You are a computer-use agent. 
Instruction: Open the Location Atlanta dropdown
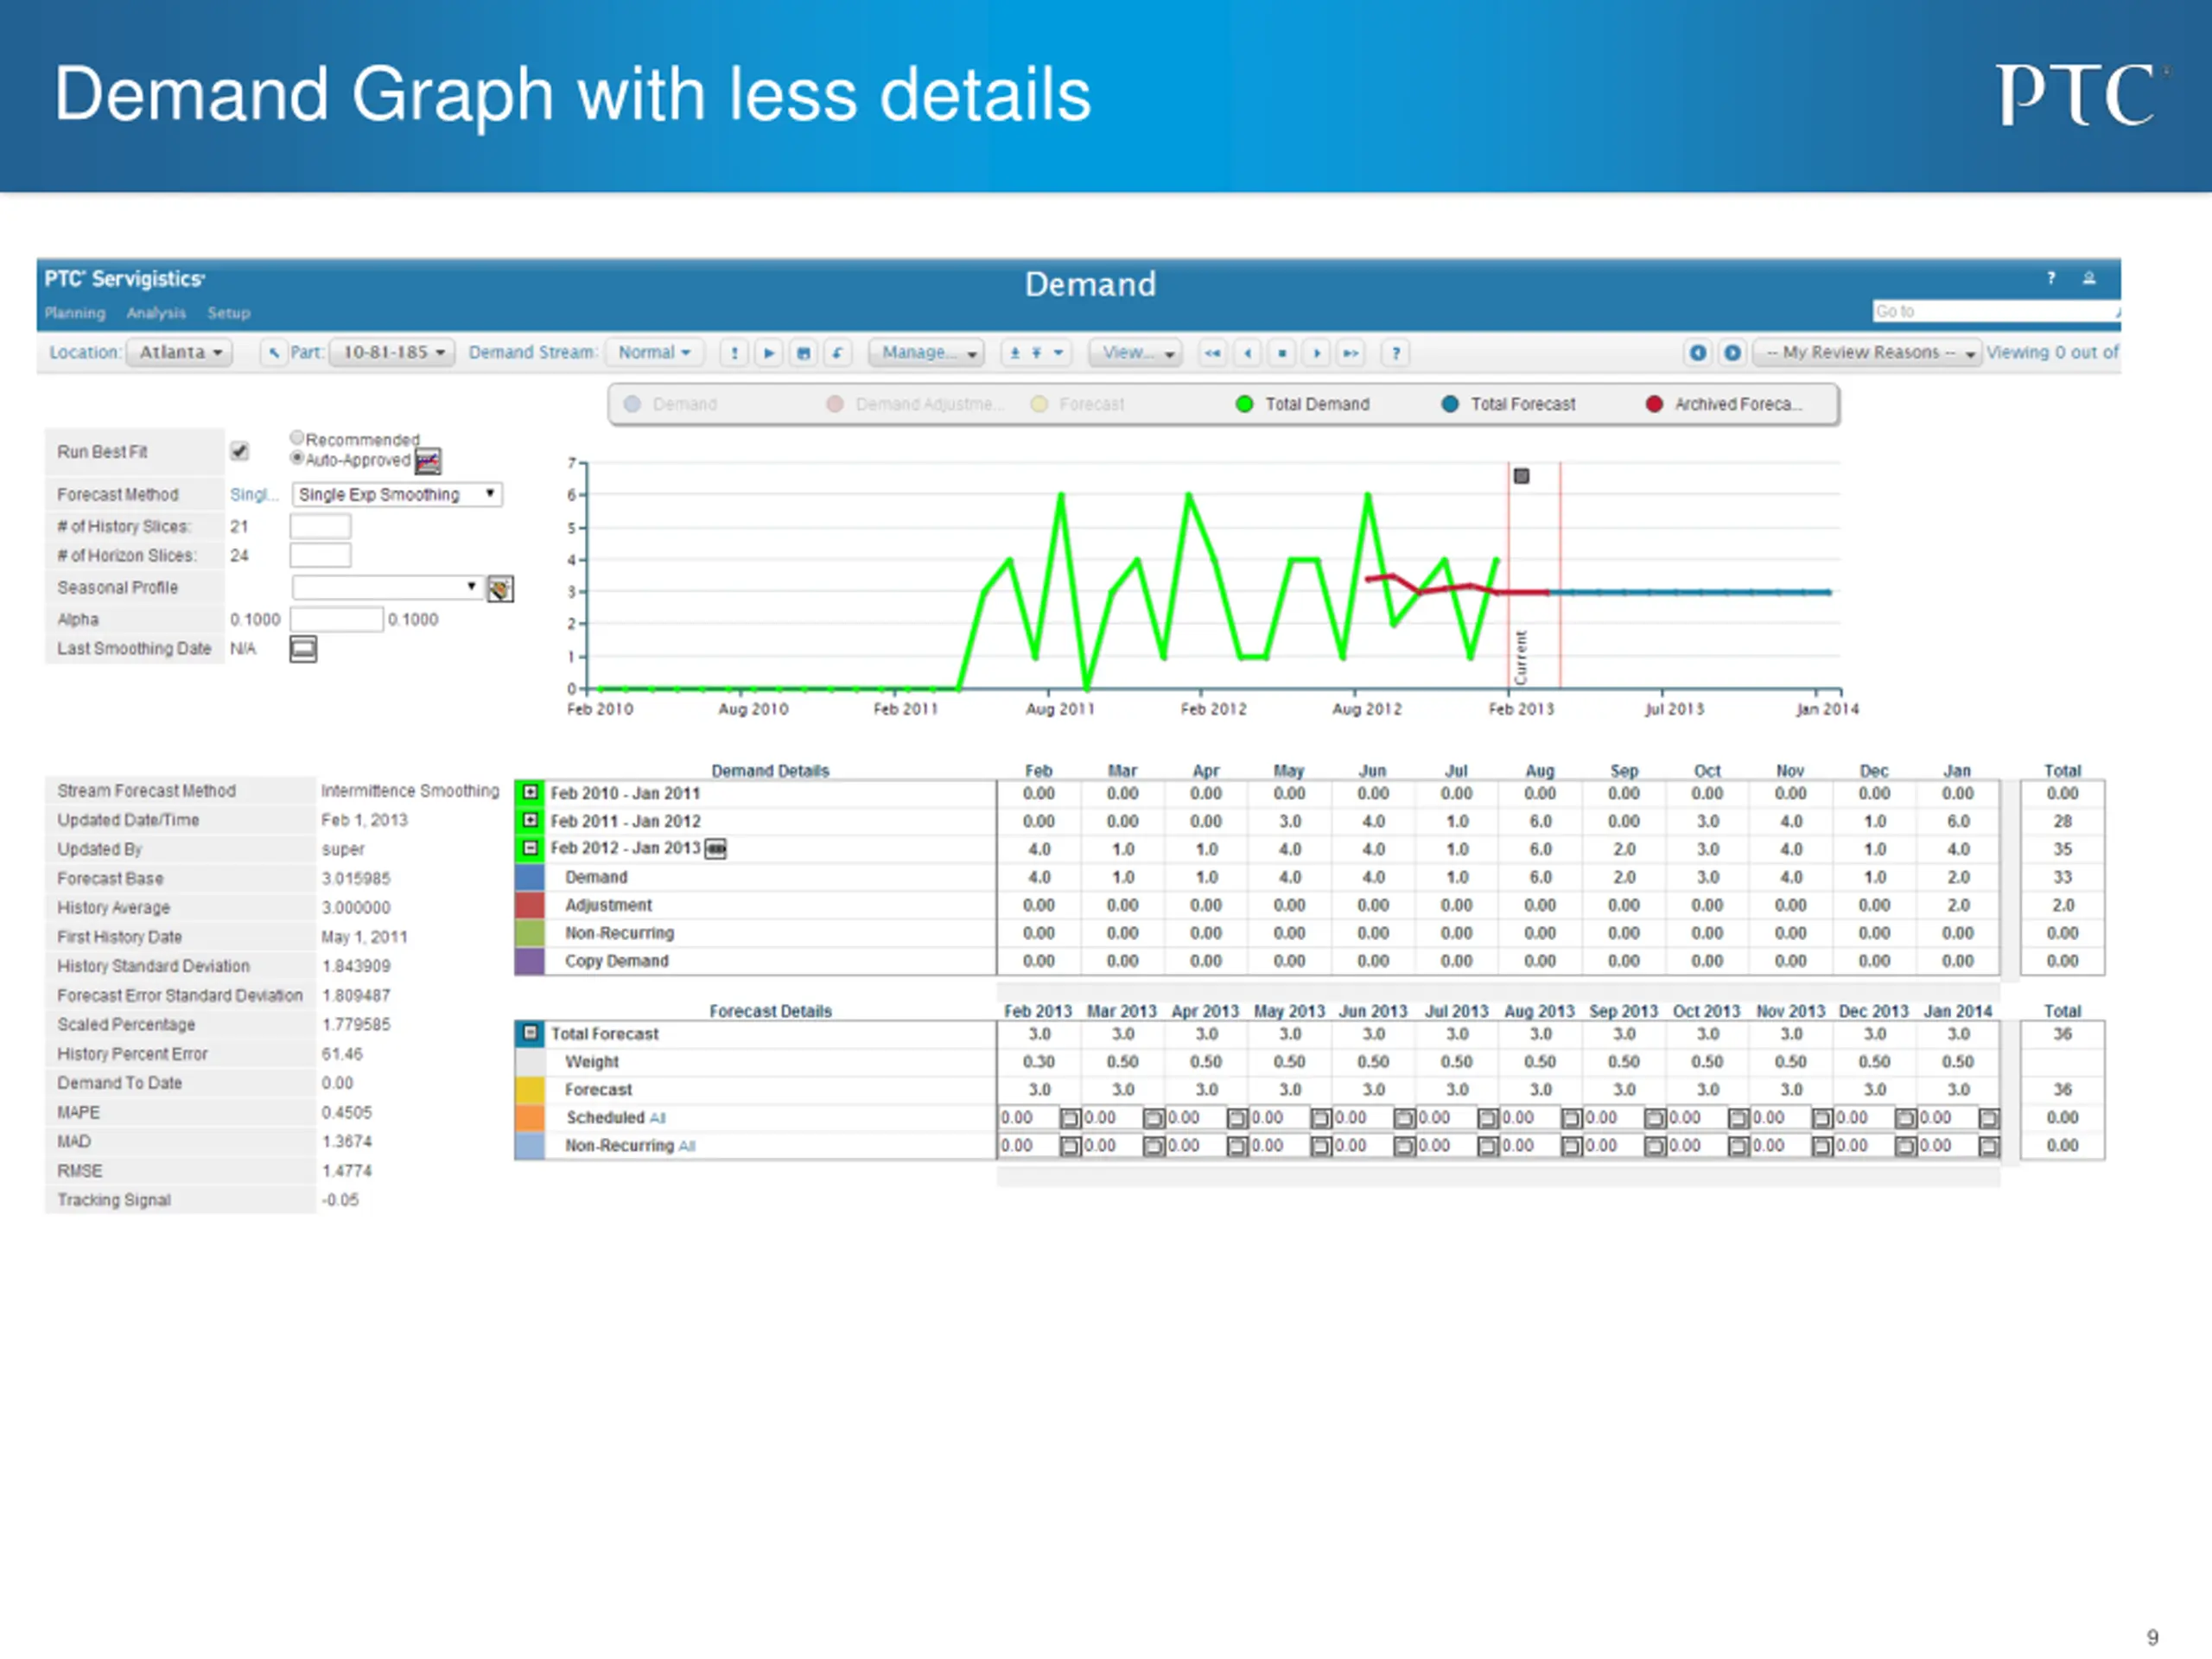180,353
